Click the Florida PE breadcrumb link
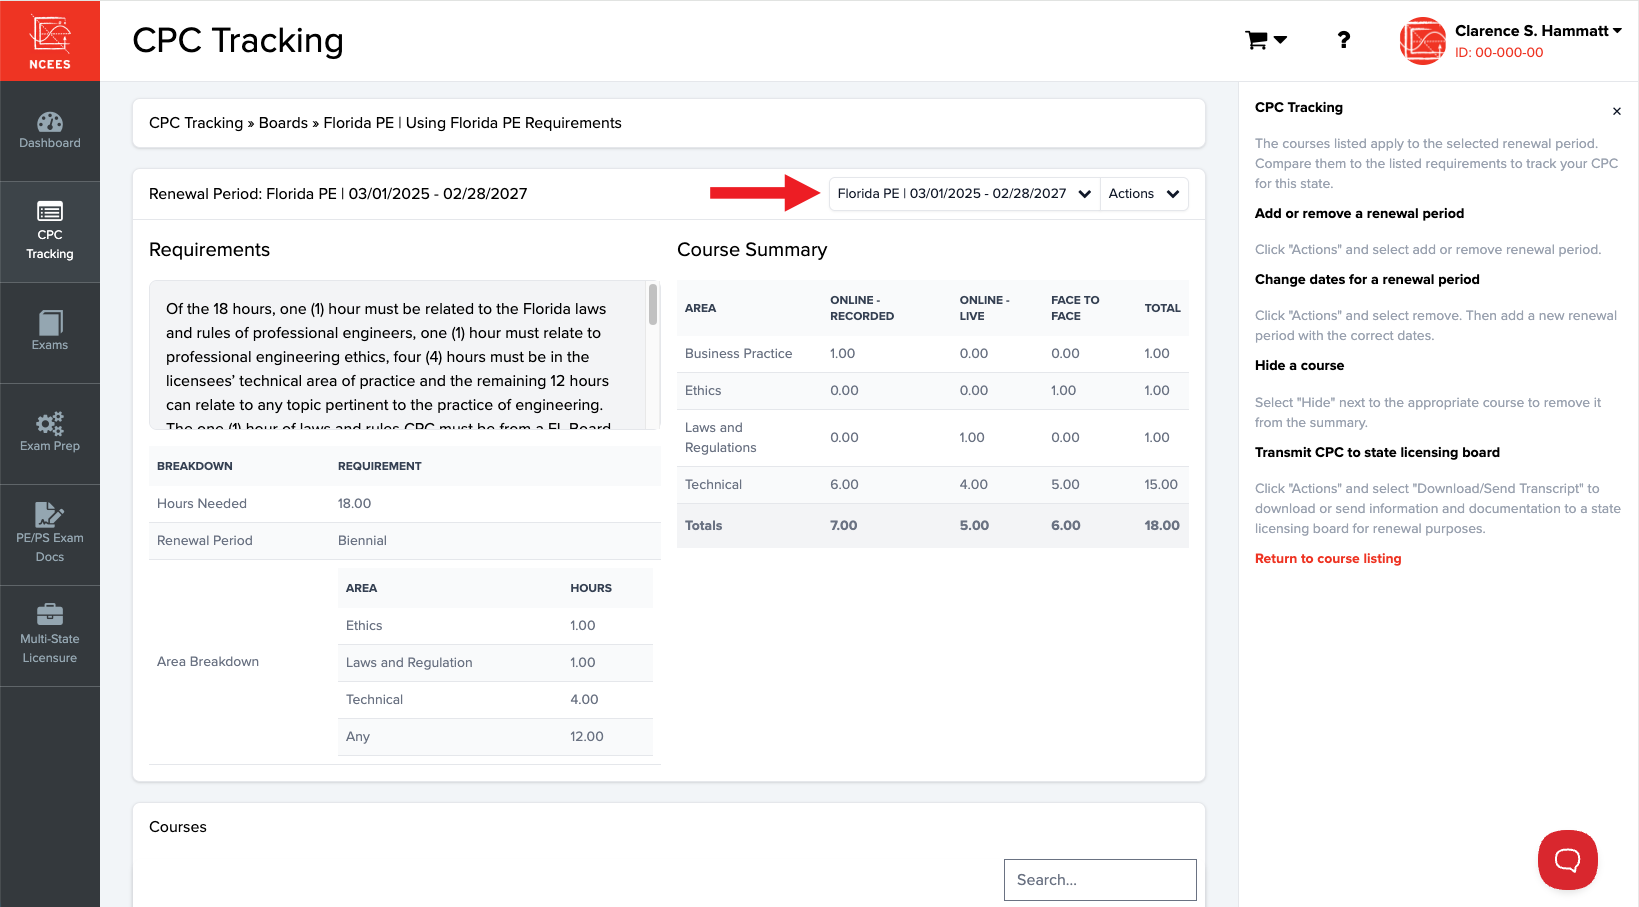Screen dimensions: 1639x907 pos(359,123)
